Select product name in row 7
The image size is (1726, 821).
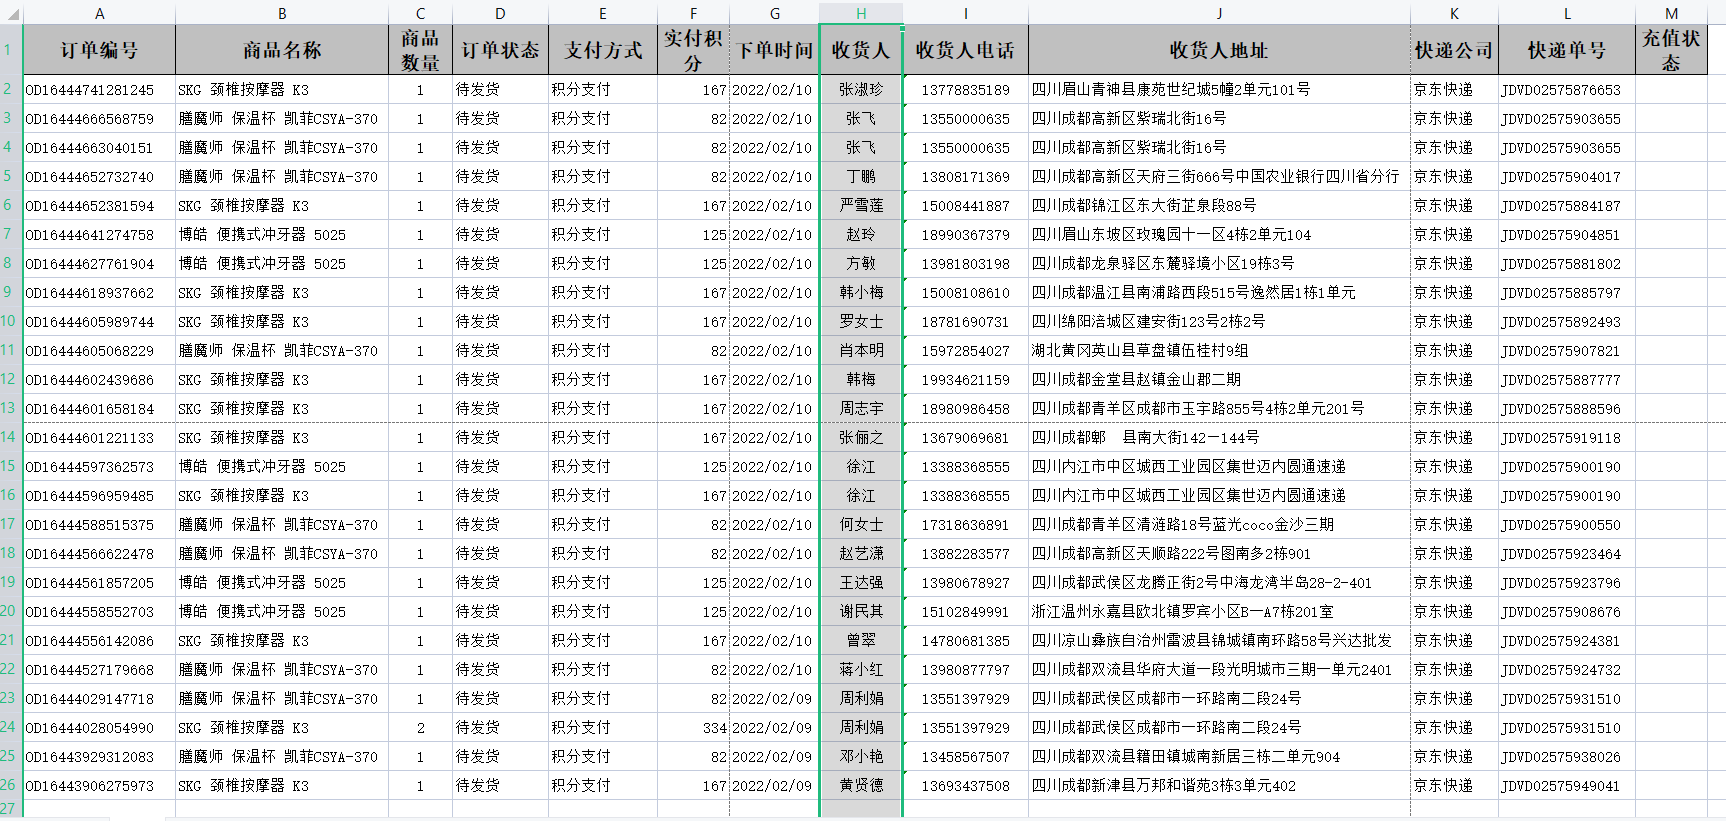tap(282, 235)
